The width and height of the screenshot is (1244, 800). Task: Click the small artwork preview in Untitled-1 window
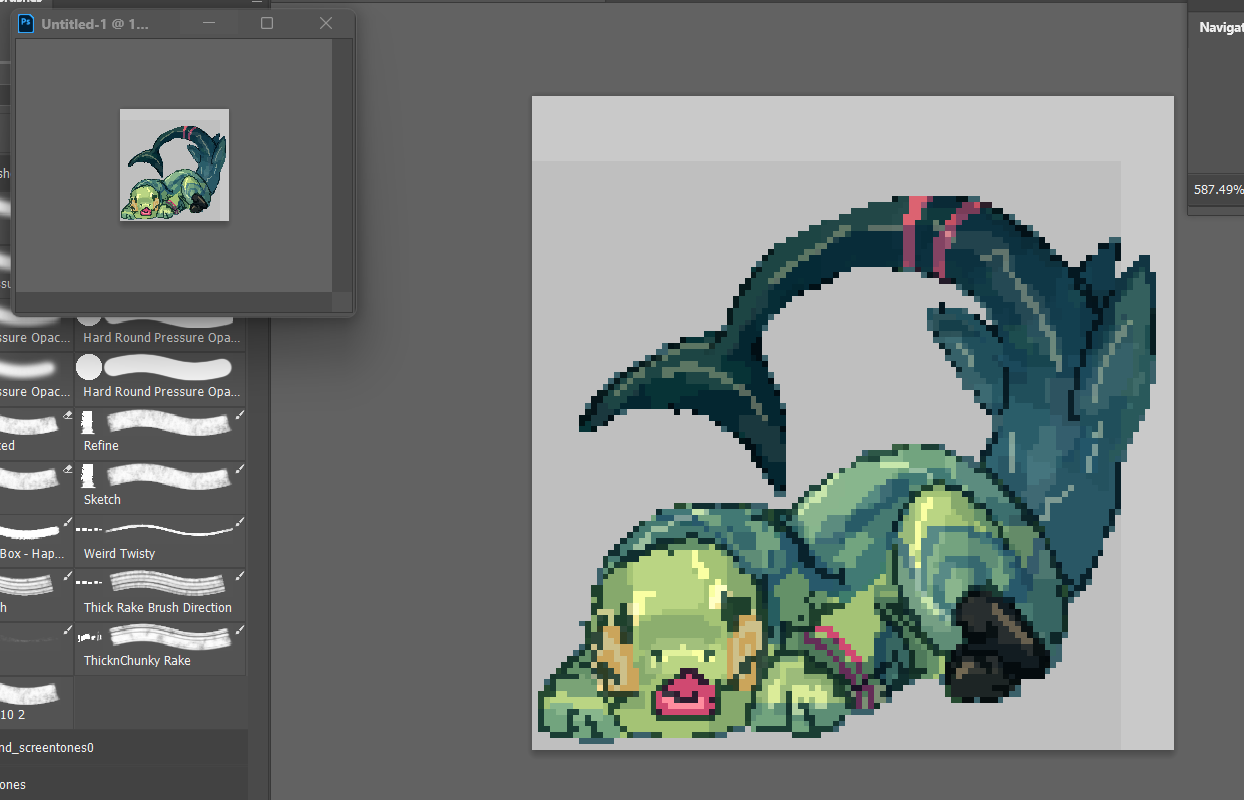(x=175, y=166)
